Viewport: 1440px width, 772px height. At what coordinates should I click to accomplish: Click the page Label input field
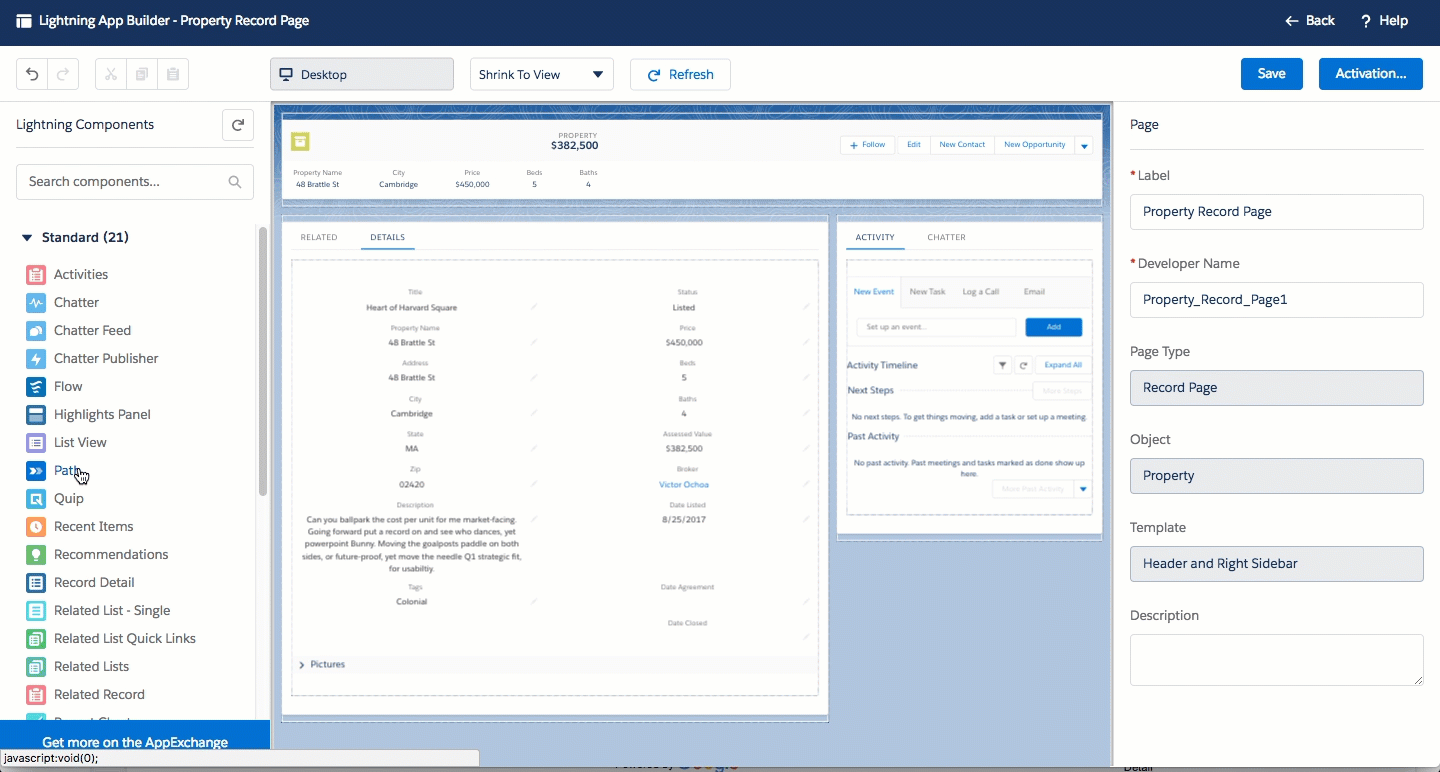pos(1276,212)
